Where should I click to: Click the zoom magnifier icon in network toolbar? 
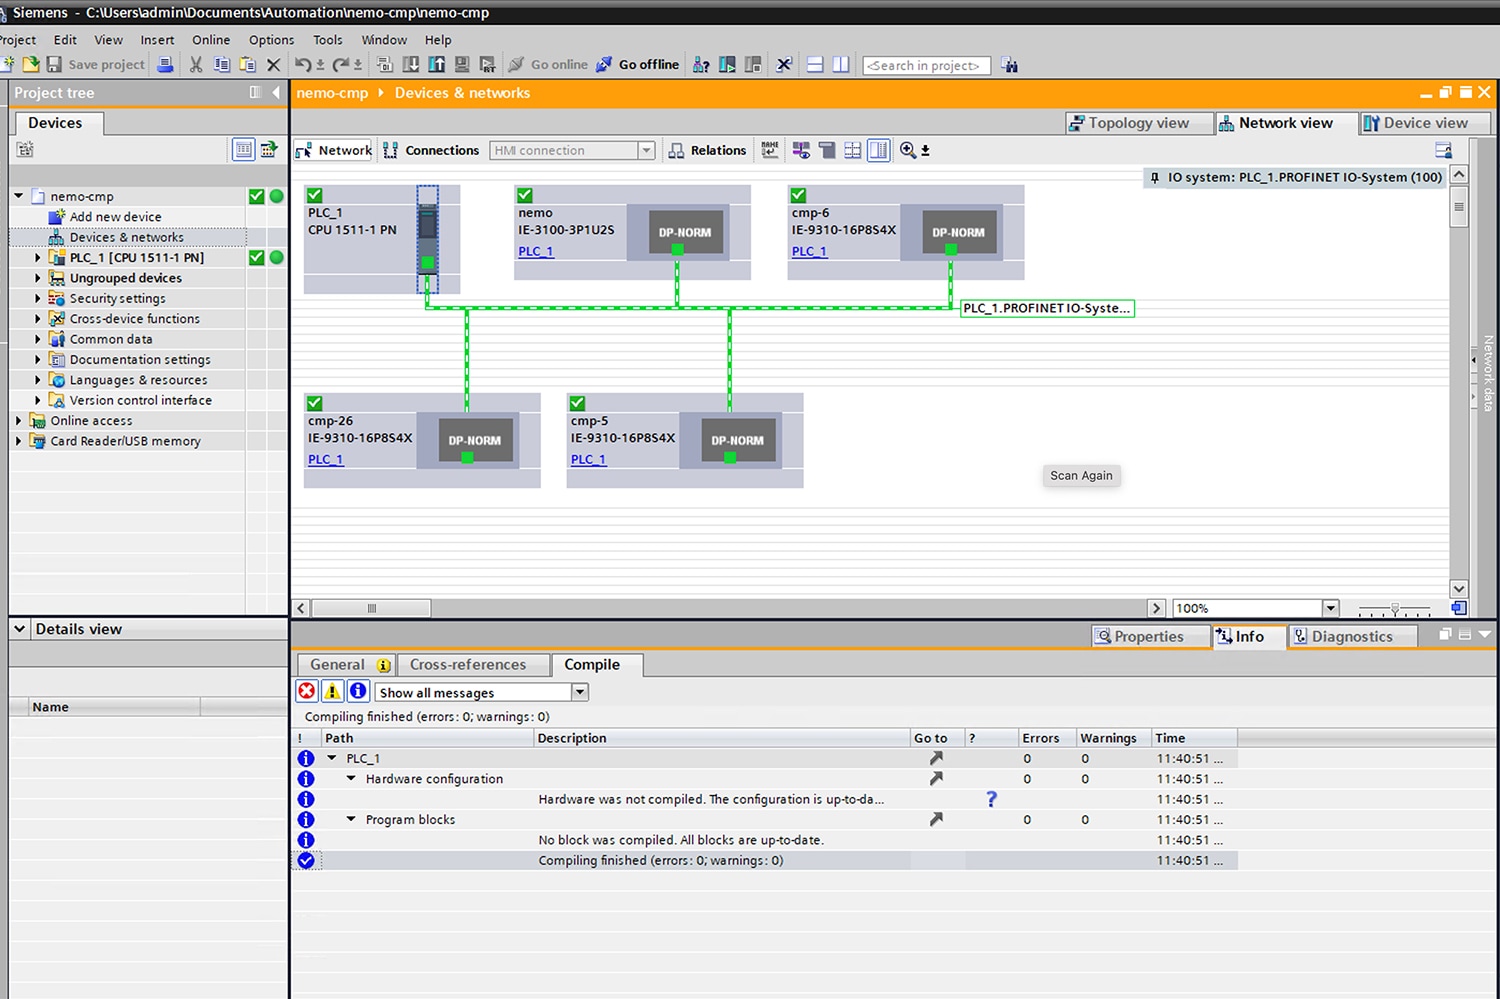pos(908,150)
